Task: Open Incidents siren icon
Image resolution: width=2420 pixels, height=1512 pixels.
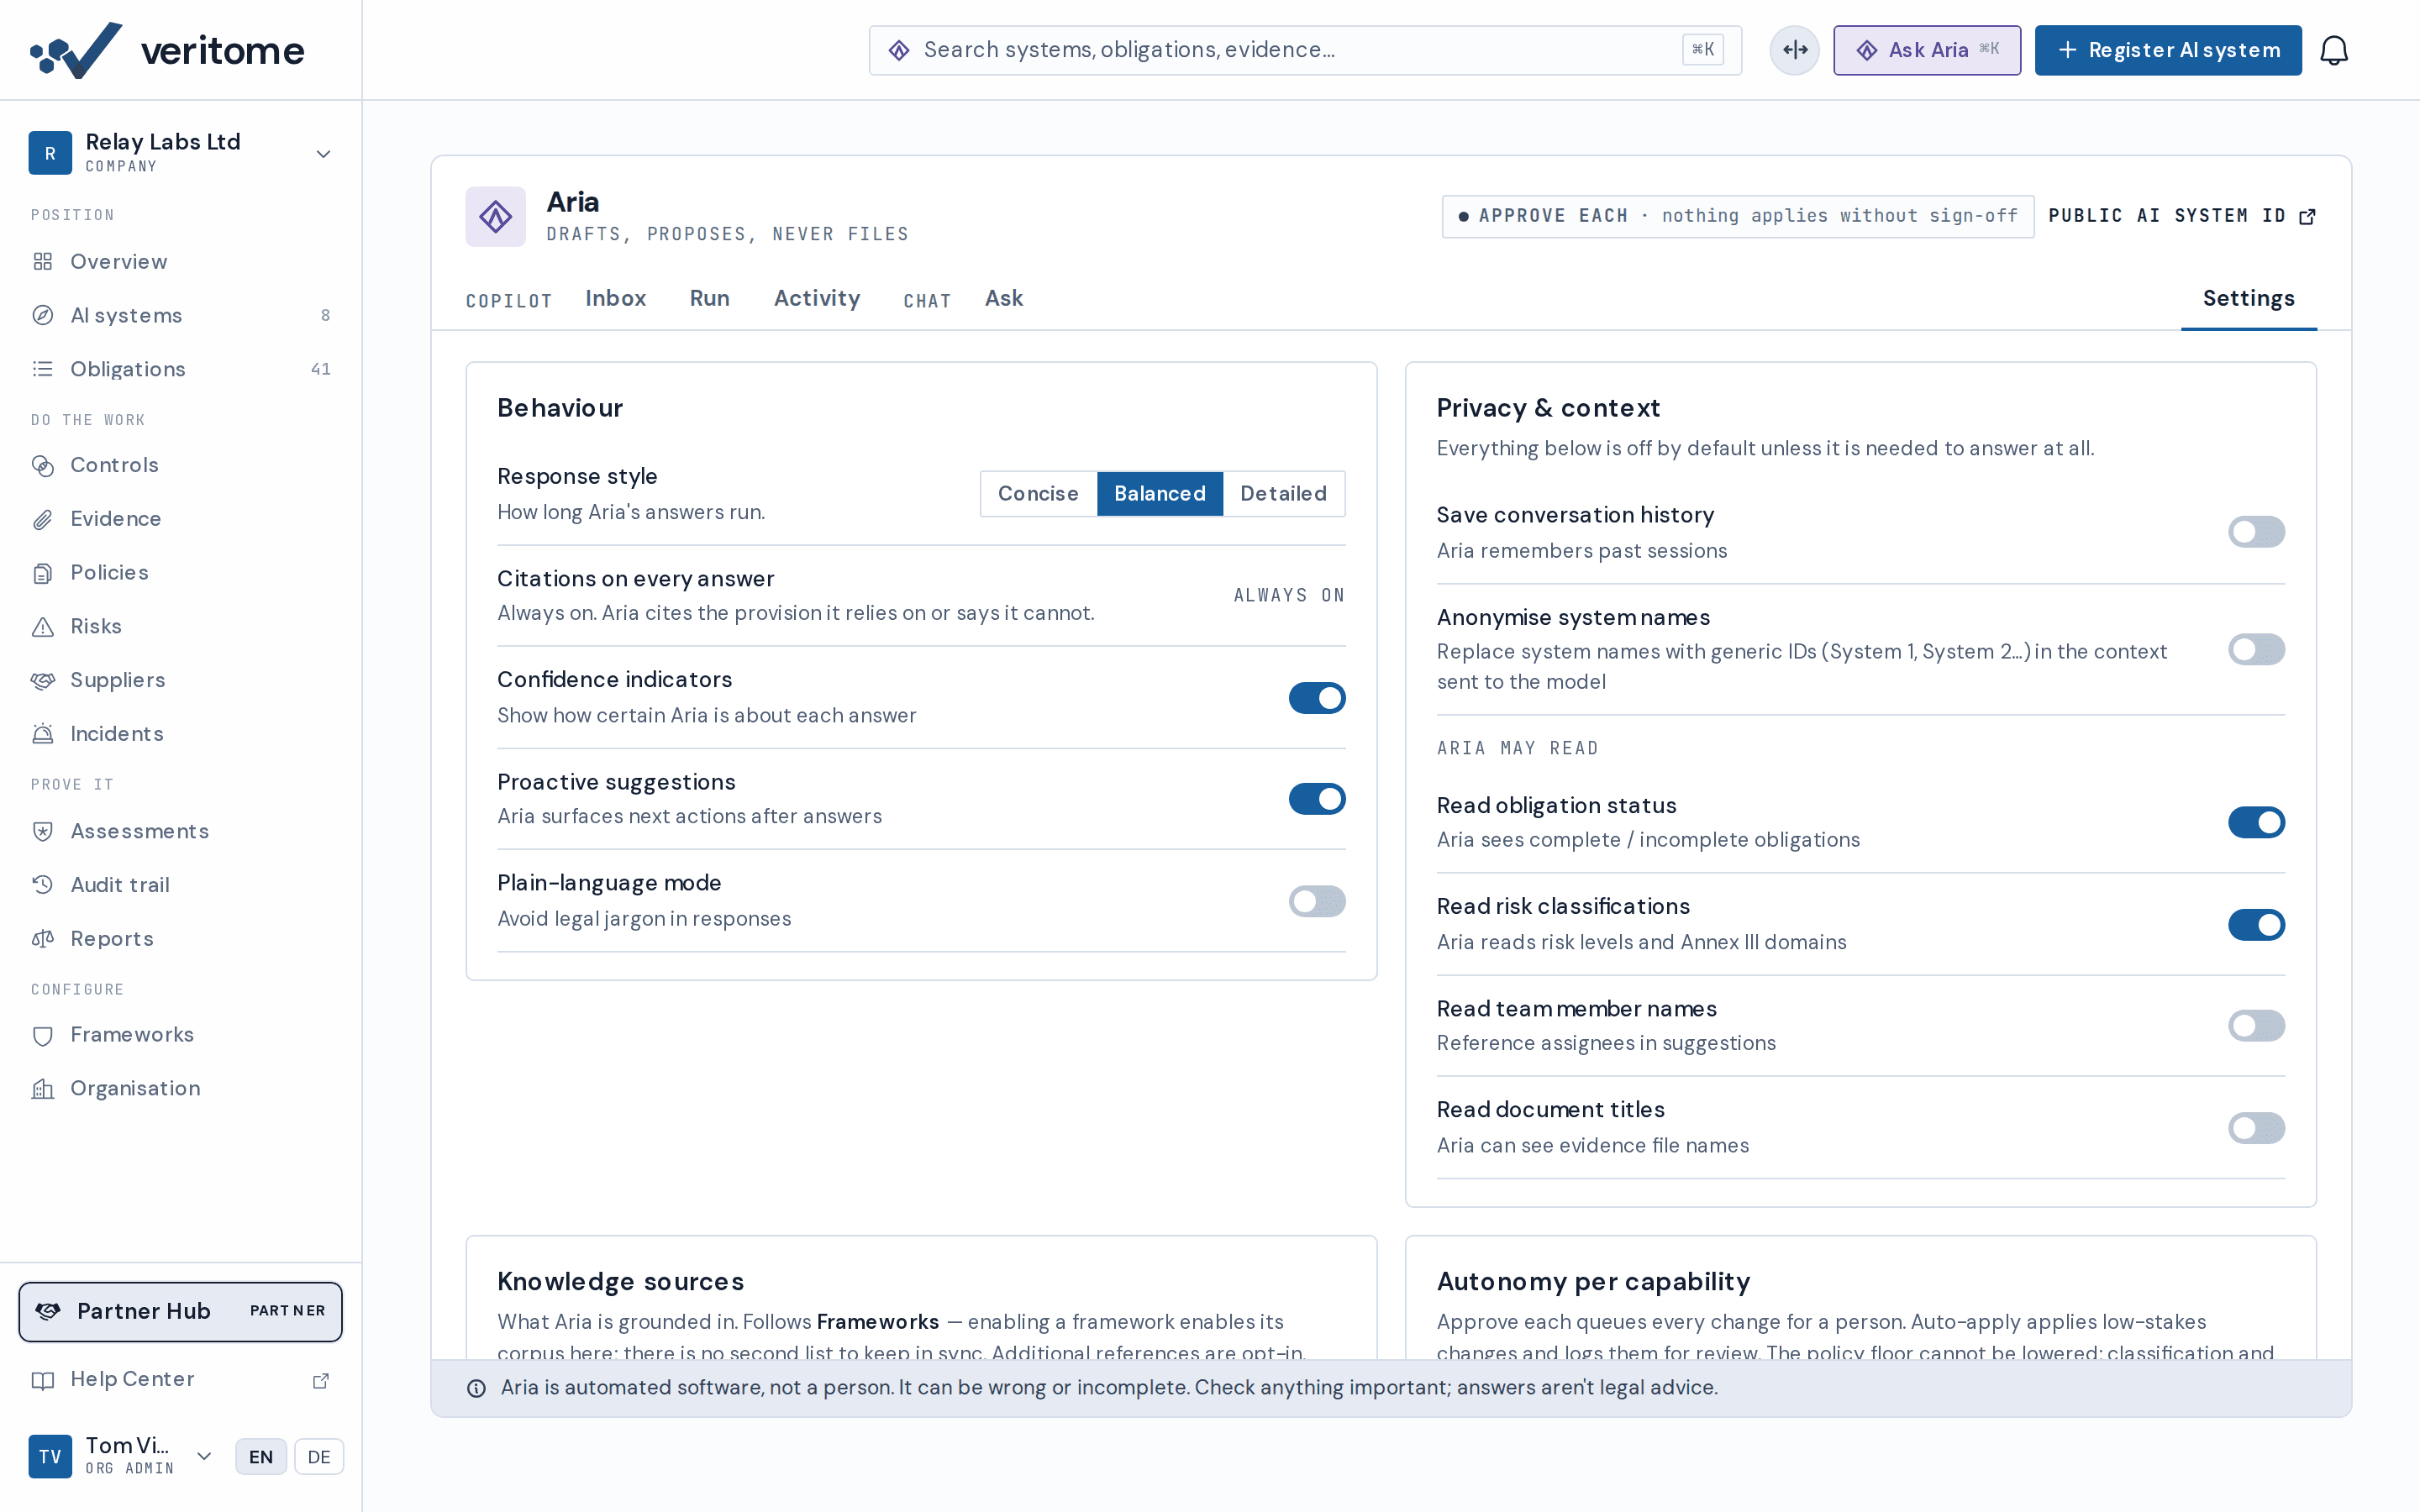Action: click(43, 734)
